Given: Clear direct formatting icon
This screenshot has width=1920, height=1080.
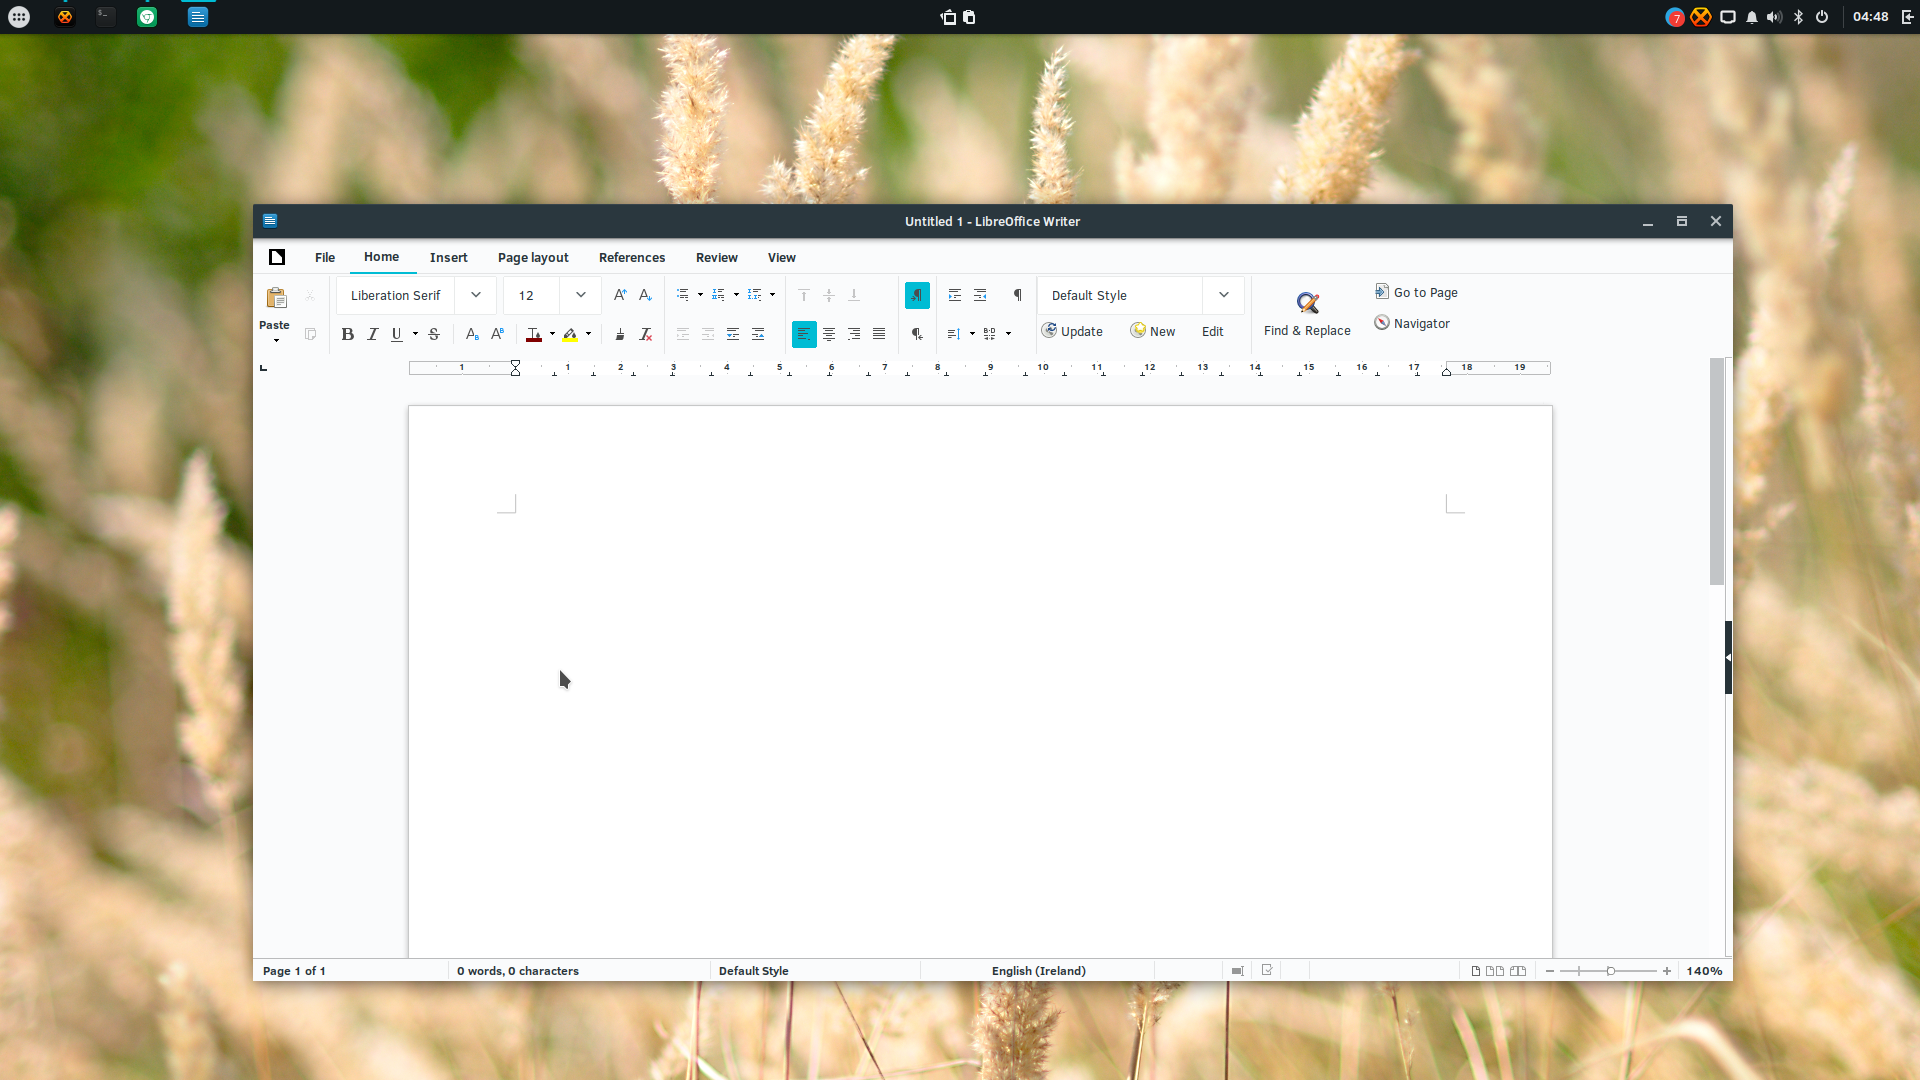Looking at the screenshot, I should click(645, 334).
